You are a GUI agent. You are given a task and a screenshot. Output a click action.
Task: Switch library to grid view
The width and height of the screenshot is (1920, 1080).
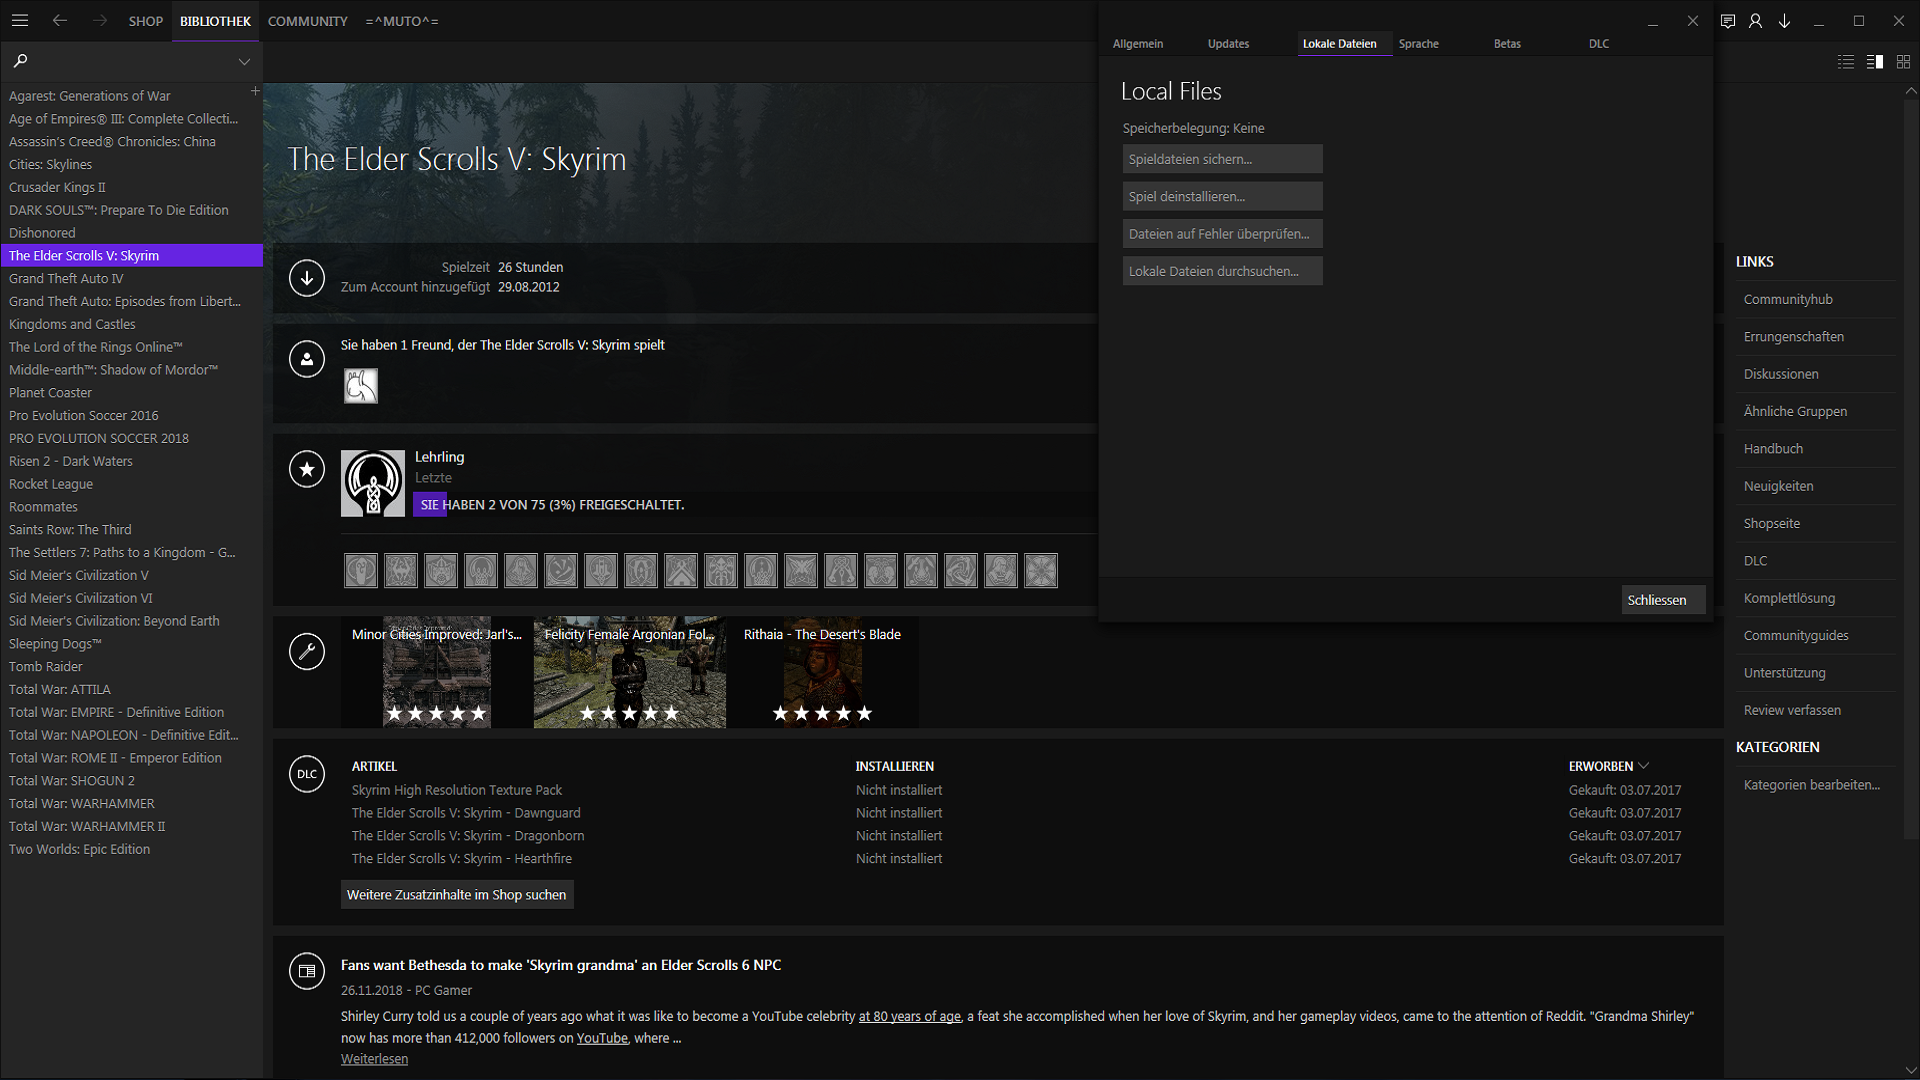[1903, 61]
